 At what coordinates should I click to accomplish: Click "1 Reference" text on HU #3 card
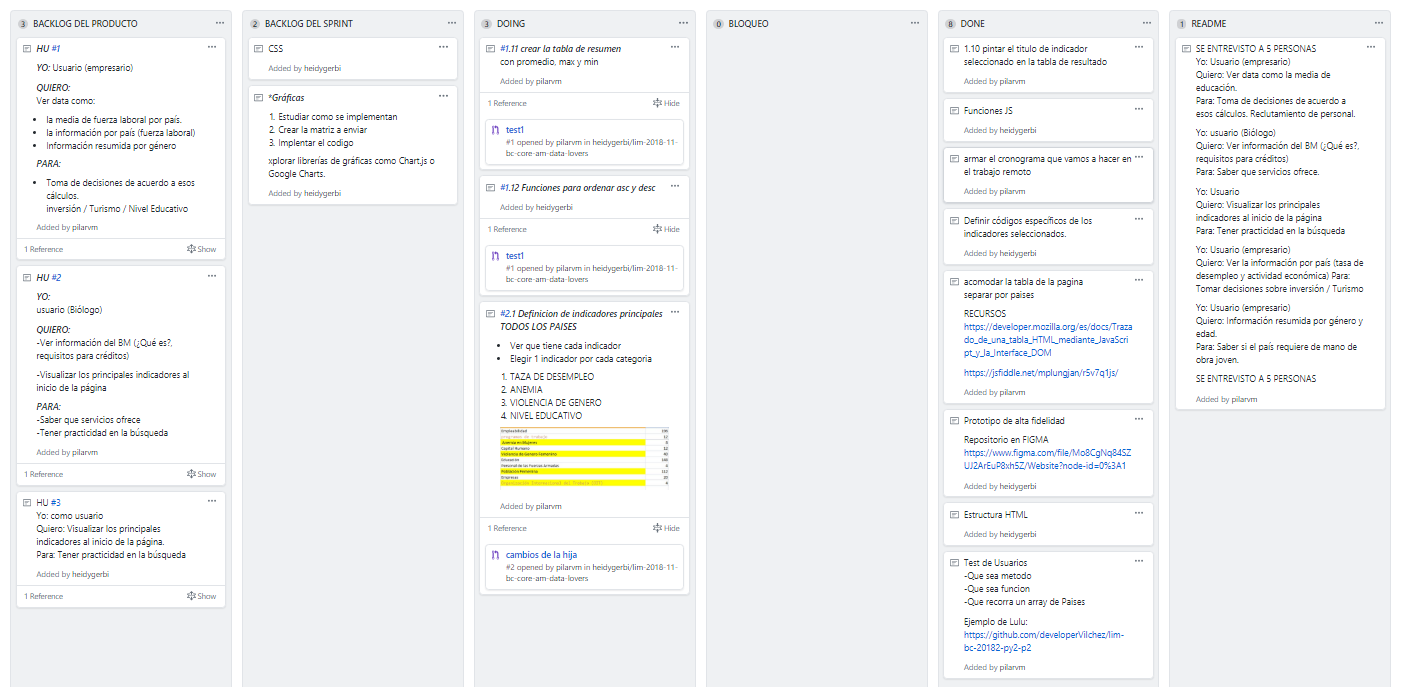[44, 596]
